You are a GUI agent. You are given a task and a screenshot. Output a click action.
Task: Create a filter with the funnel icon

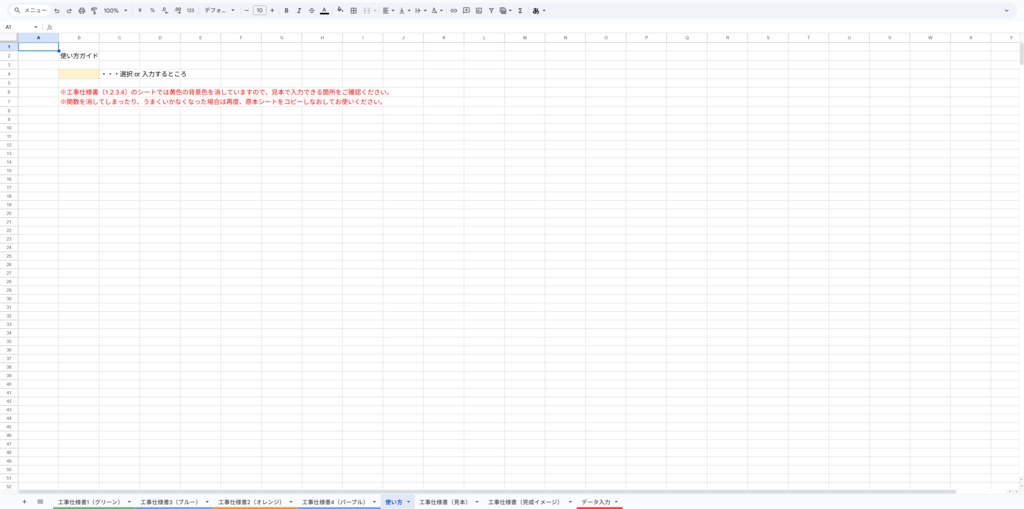click(491, 11)
